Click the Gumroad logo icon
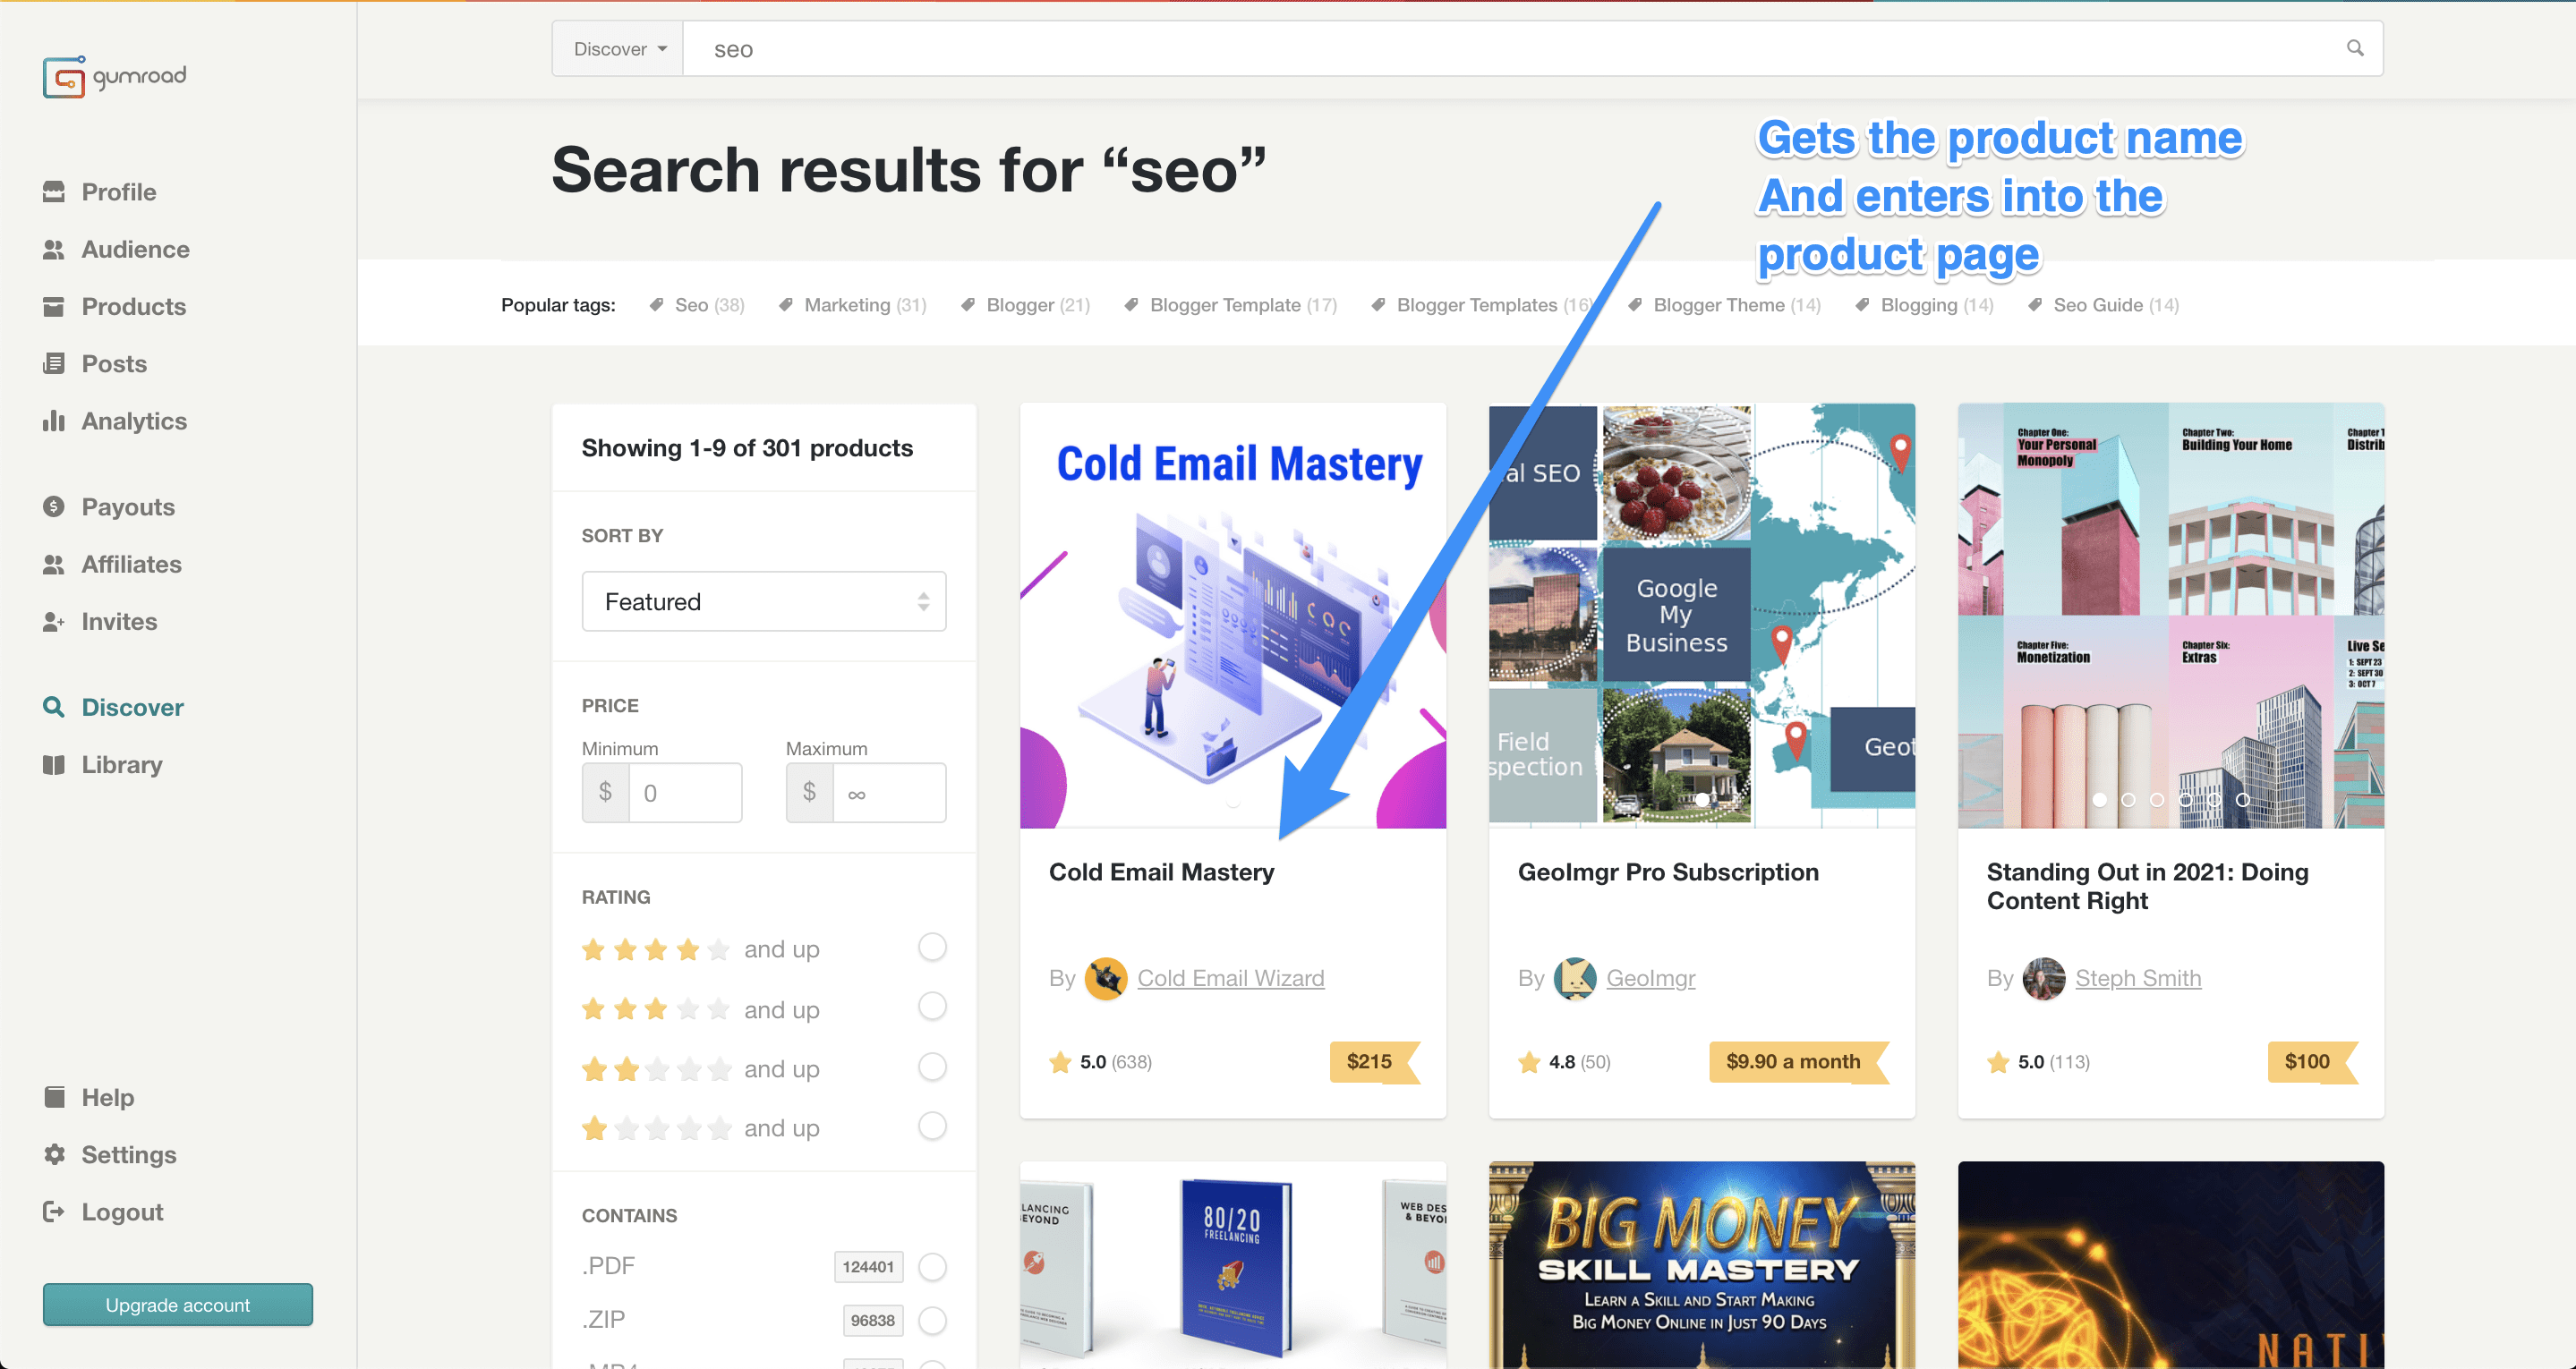2576x1369 pixels. tap(64, 76)
